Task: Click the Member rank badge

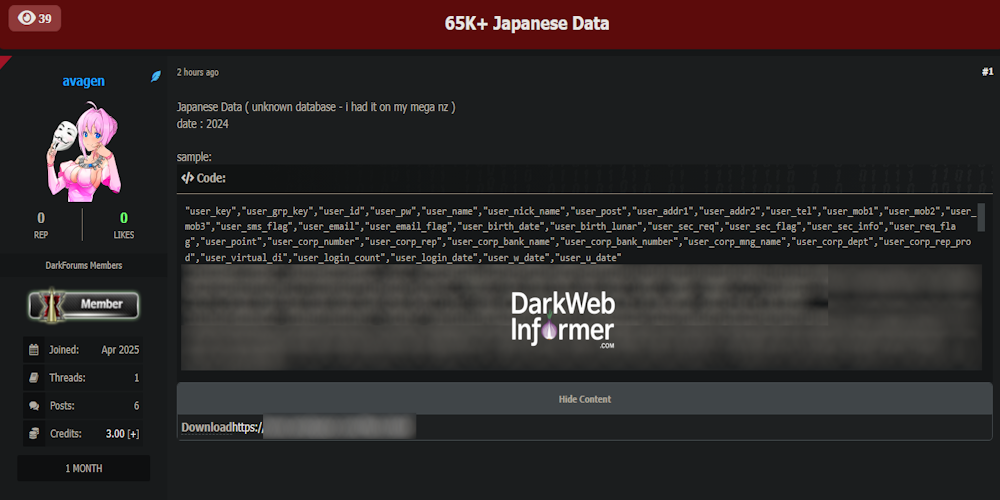Action: [84, 304]
